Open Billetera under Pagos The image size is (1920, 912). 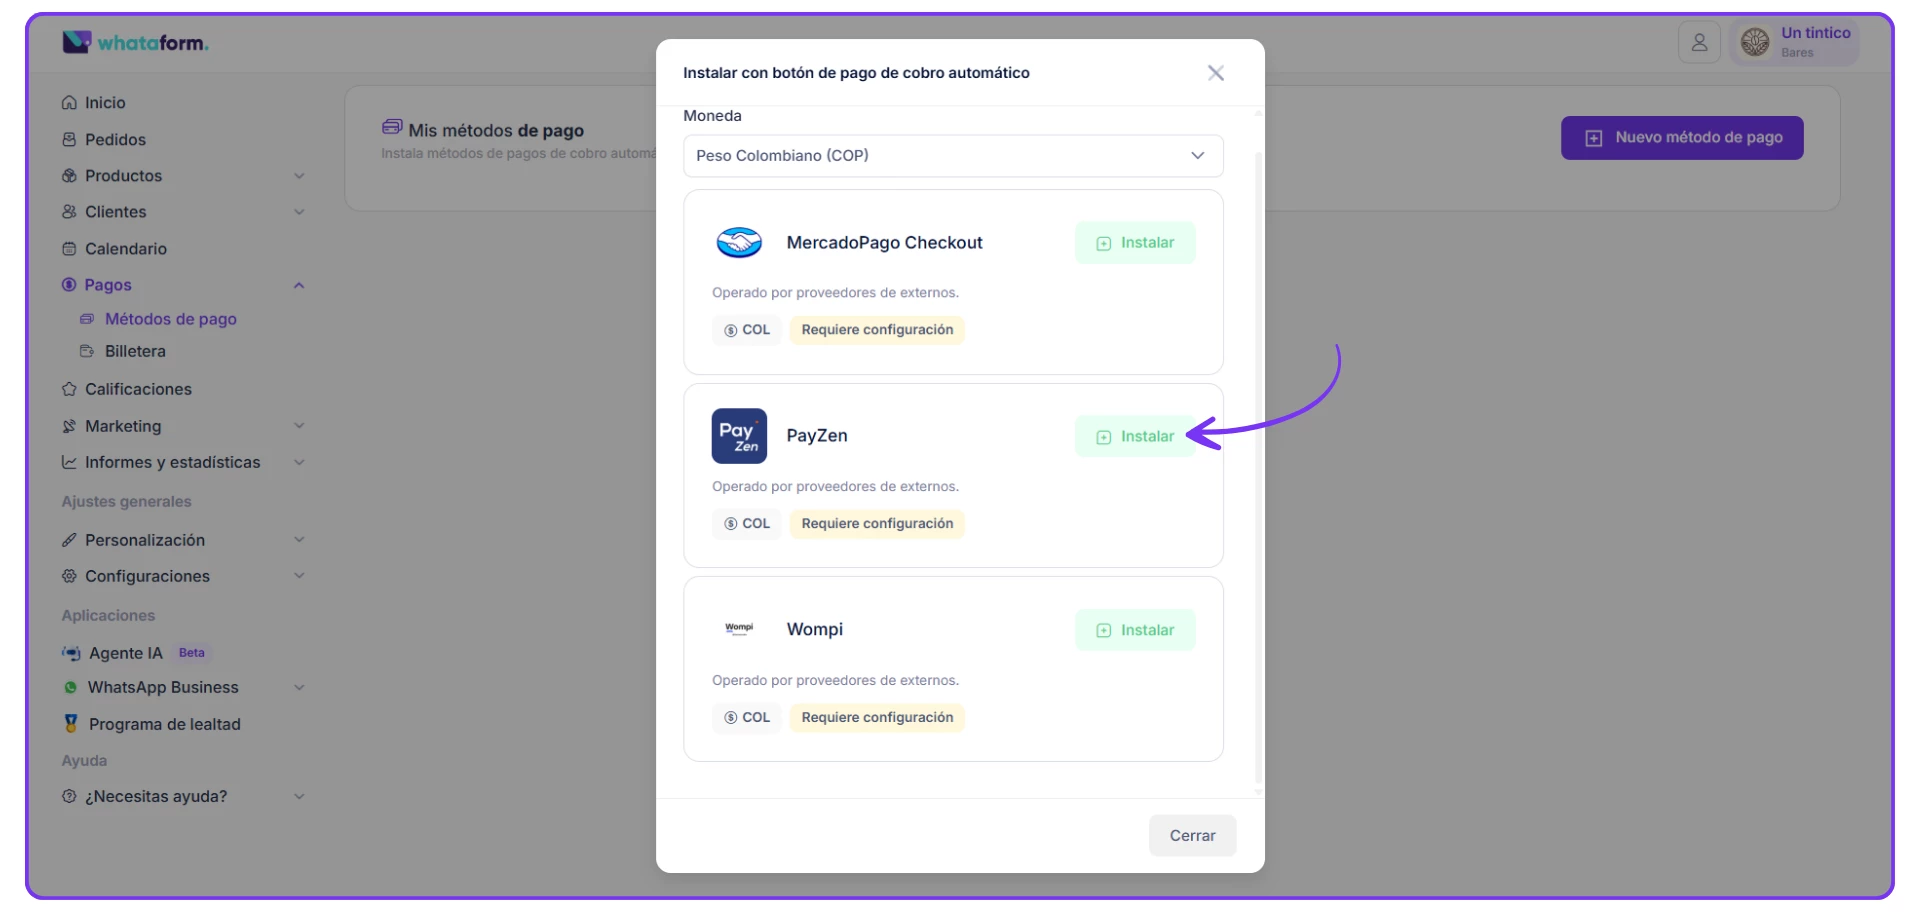pos(135,352)
